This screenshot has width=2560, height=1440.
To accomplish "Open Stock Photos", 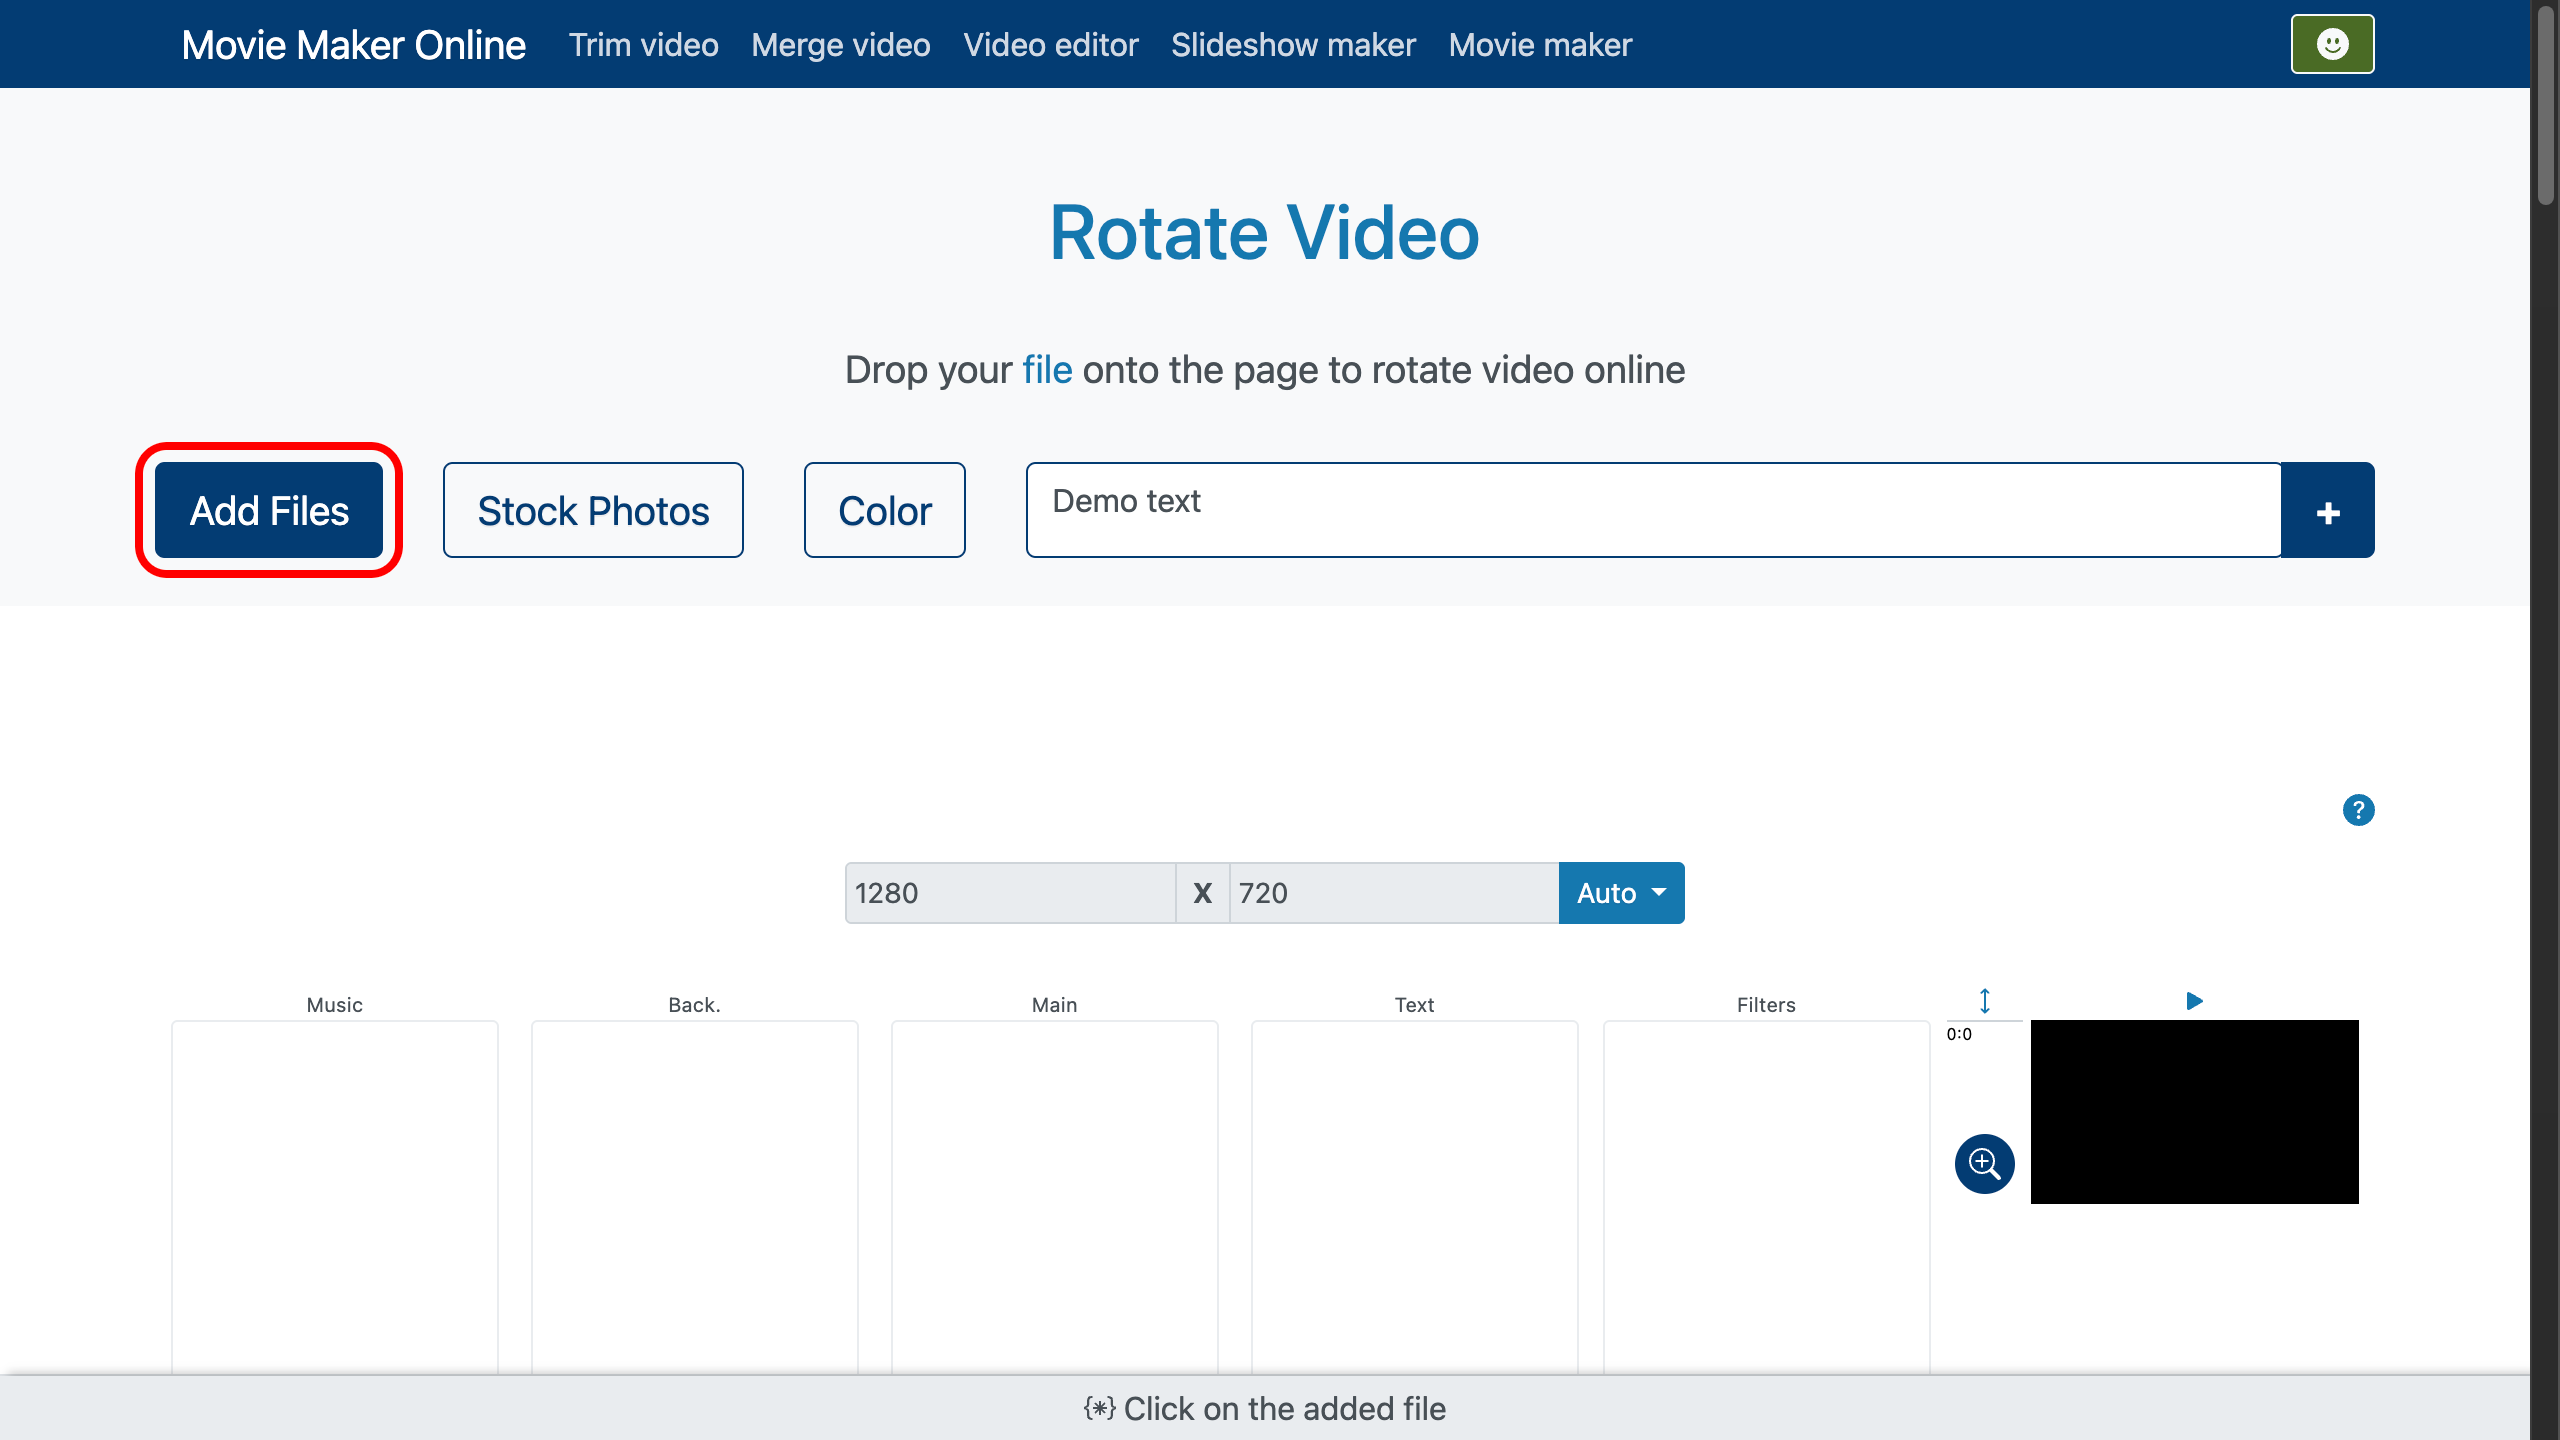I will pyautogui.click(x=593, y=510).
